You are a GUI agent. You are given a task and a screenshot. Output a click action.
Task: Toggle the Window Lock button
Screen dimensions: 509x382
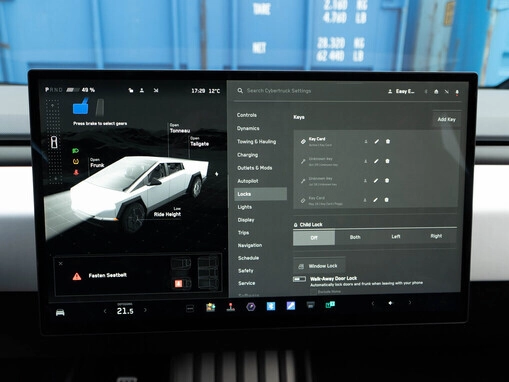[319, 266]
